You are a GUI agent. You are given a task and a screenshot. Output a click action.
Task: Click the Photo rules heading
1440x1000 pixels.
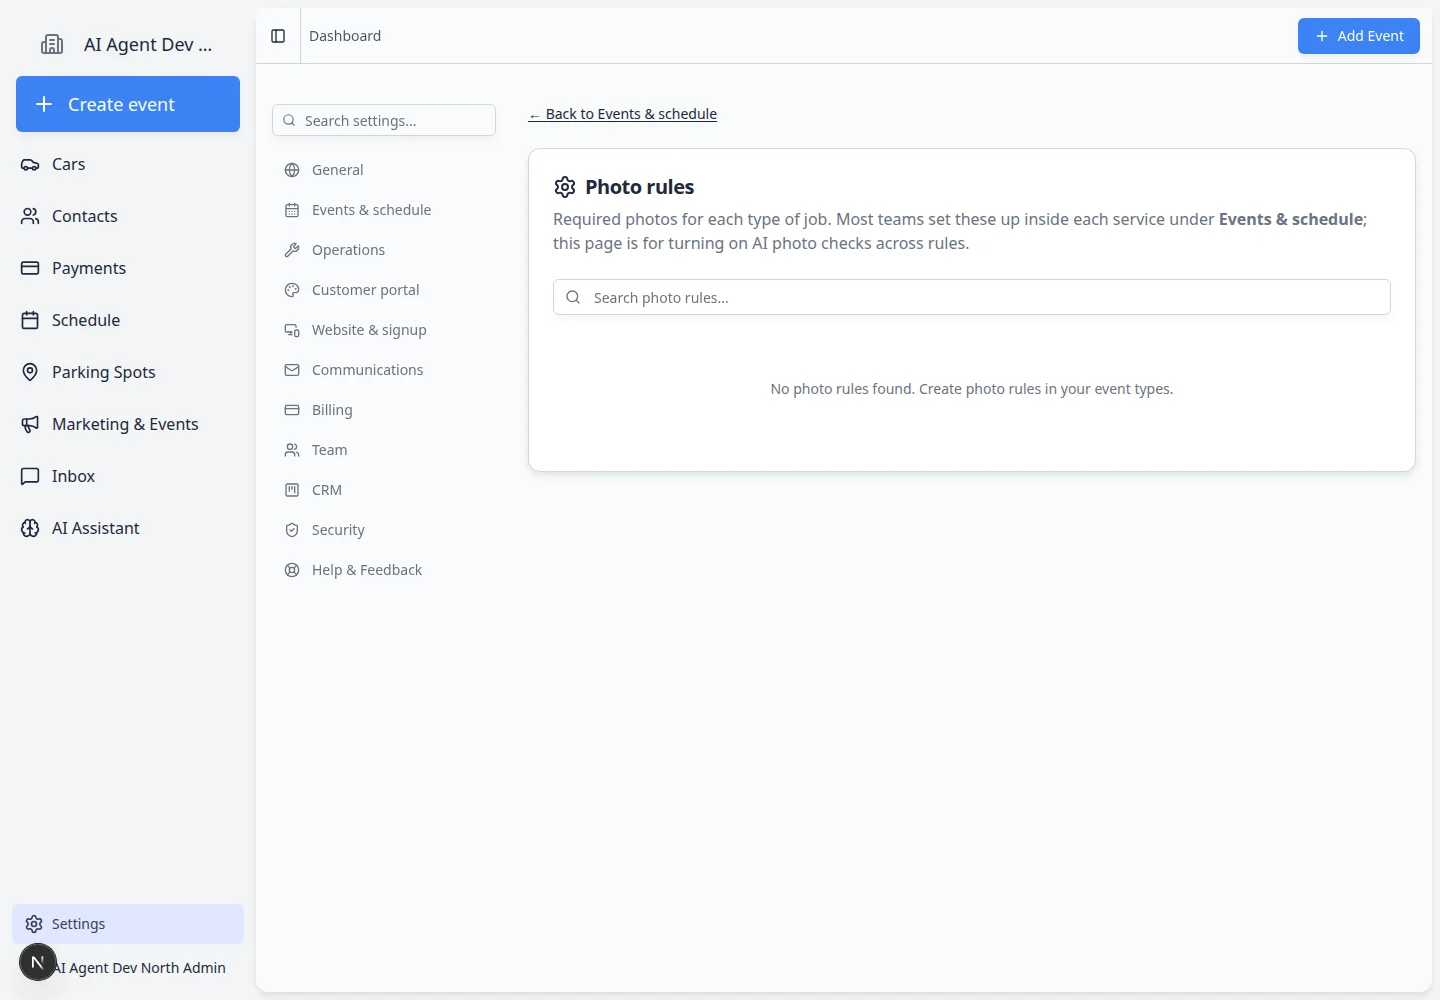pyautogui.click(x=640, y=187)
